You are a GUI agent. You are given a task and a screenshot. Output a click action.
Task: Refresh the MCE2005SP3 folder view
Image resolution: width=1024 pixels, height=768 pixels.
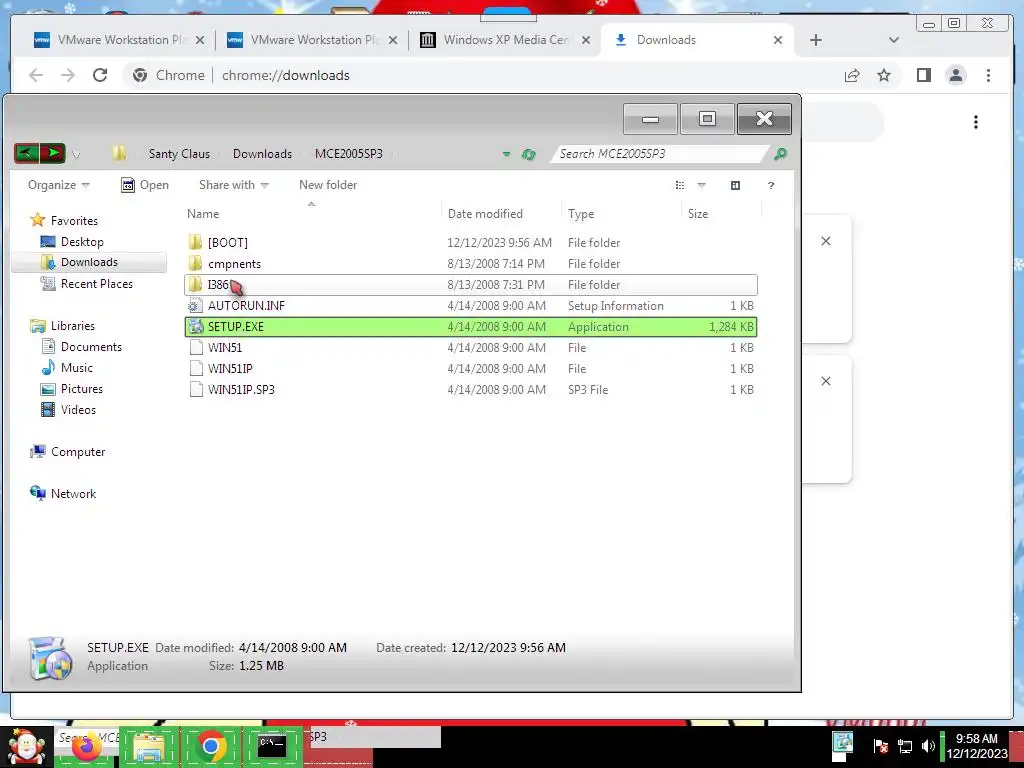528,154
